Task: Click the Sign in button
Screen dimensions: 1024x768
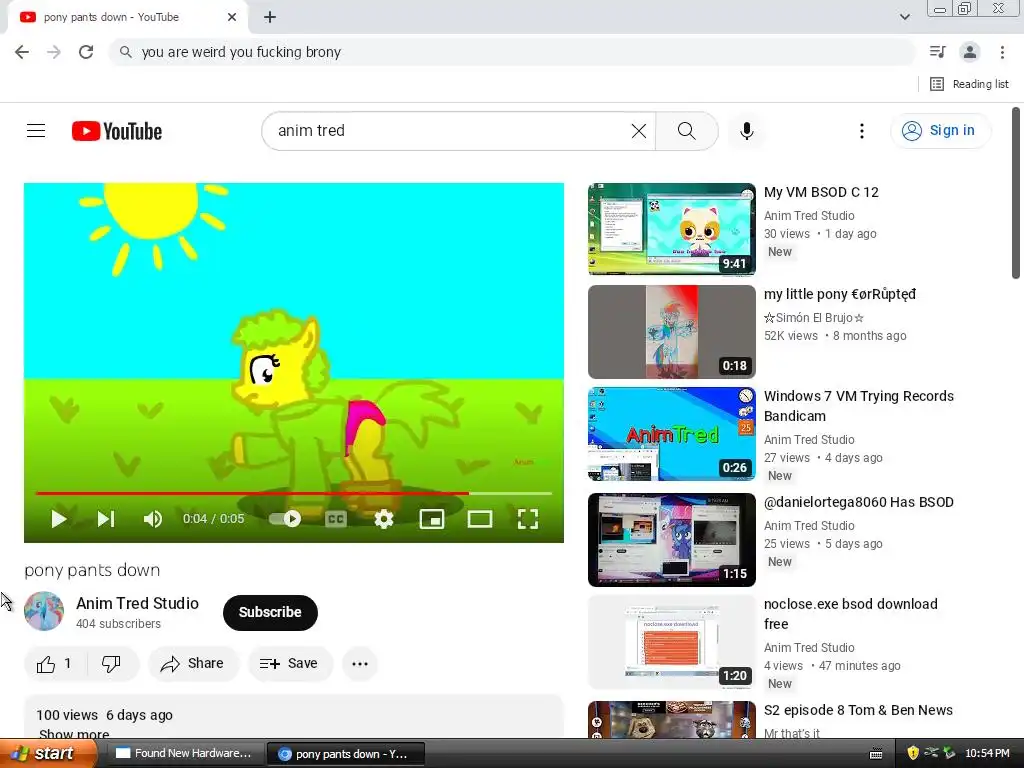Action: tap(940, 131)
